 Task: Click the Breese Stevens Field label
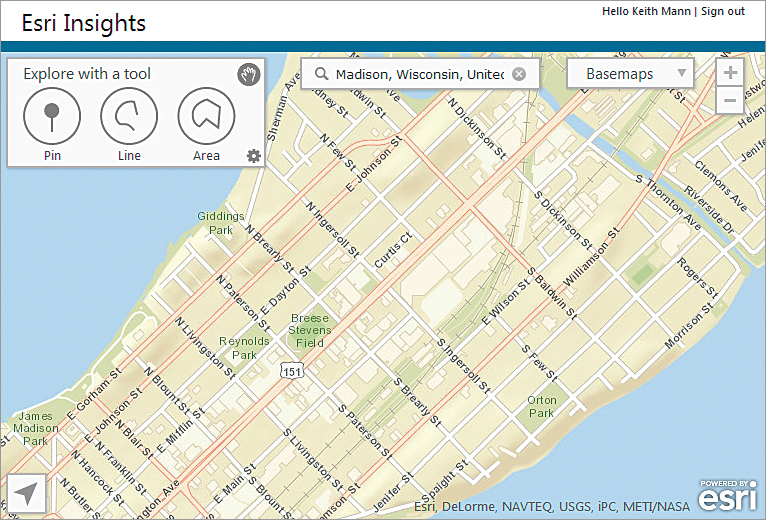[x=310, y=330]
